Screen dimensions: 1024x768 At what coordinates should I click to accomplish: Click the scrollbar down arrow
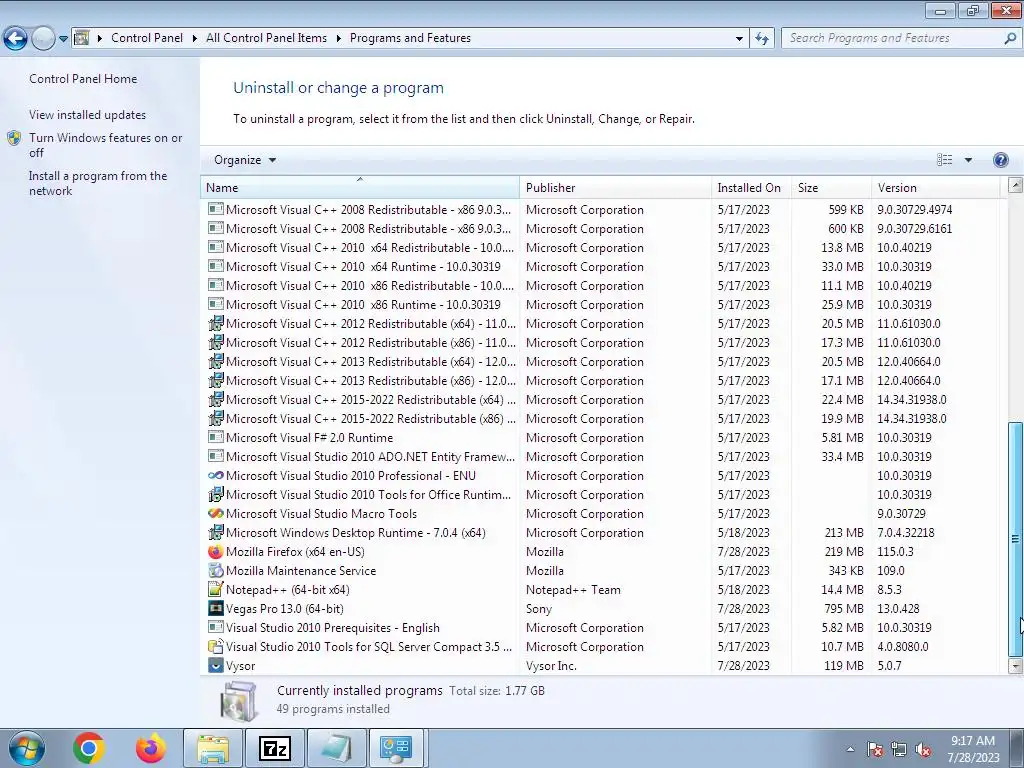(x=1015, y=666)
